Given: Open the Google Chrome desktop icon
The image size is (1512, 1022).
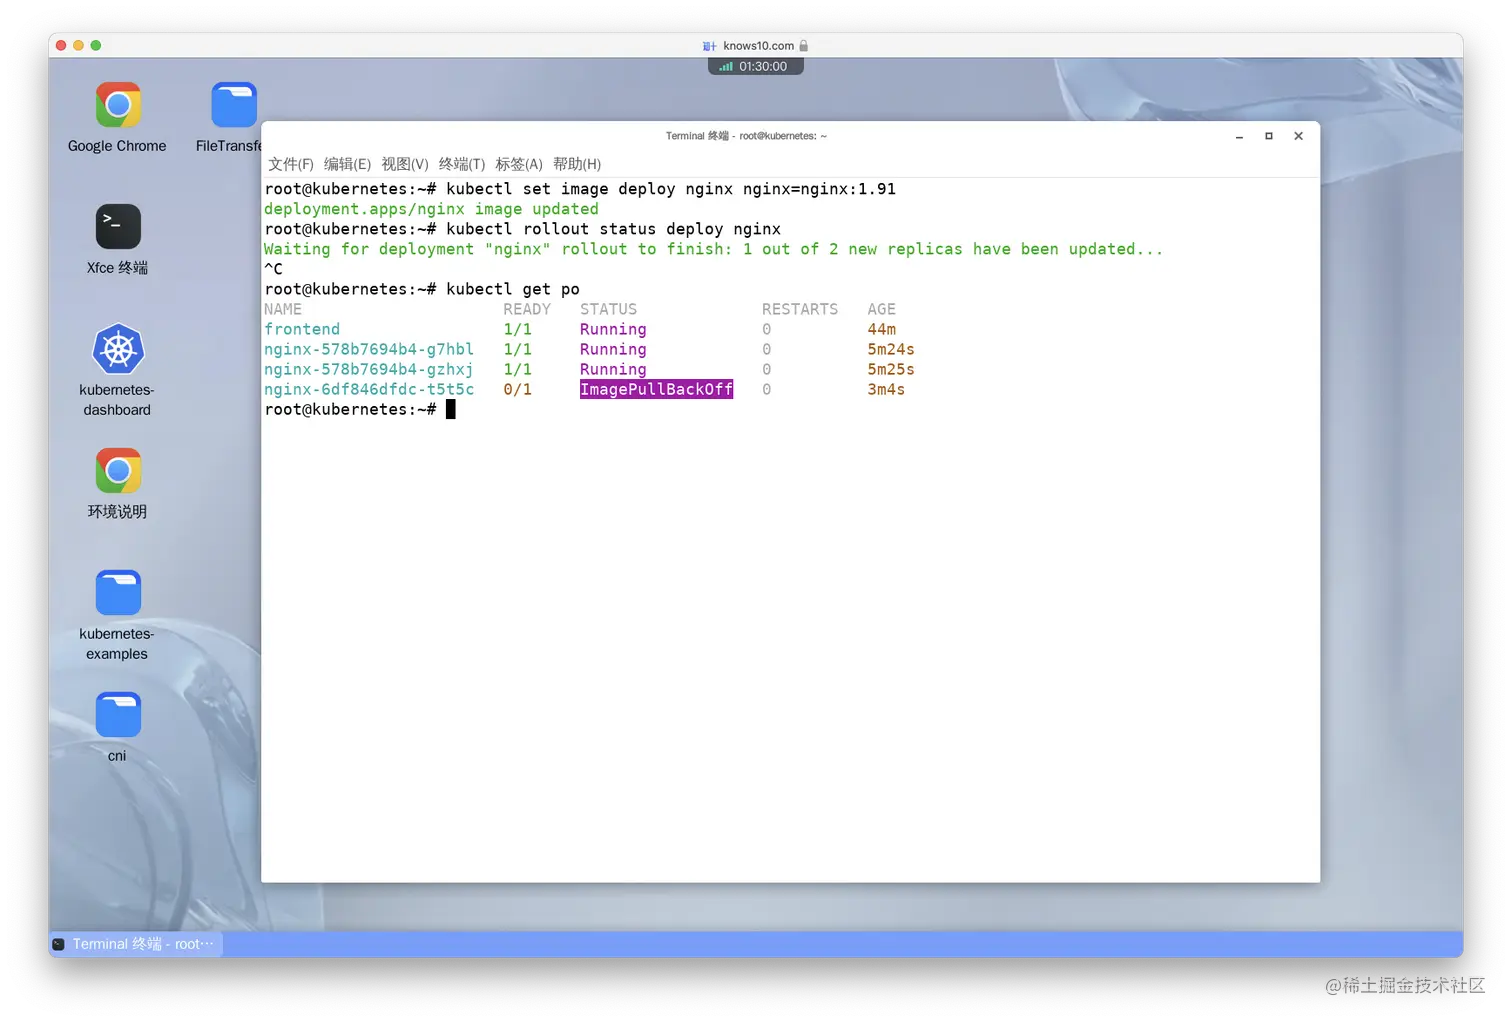Looking at the screenshot, I should (118, 106).
